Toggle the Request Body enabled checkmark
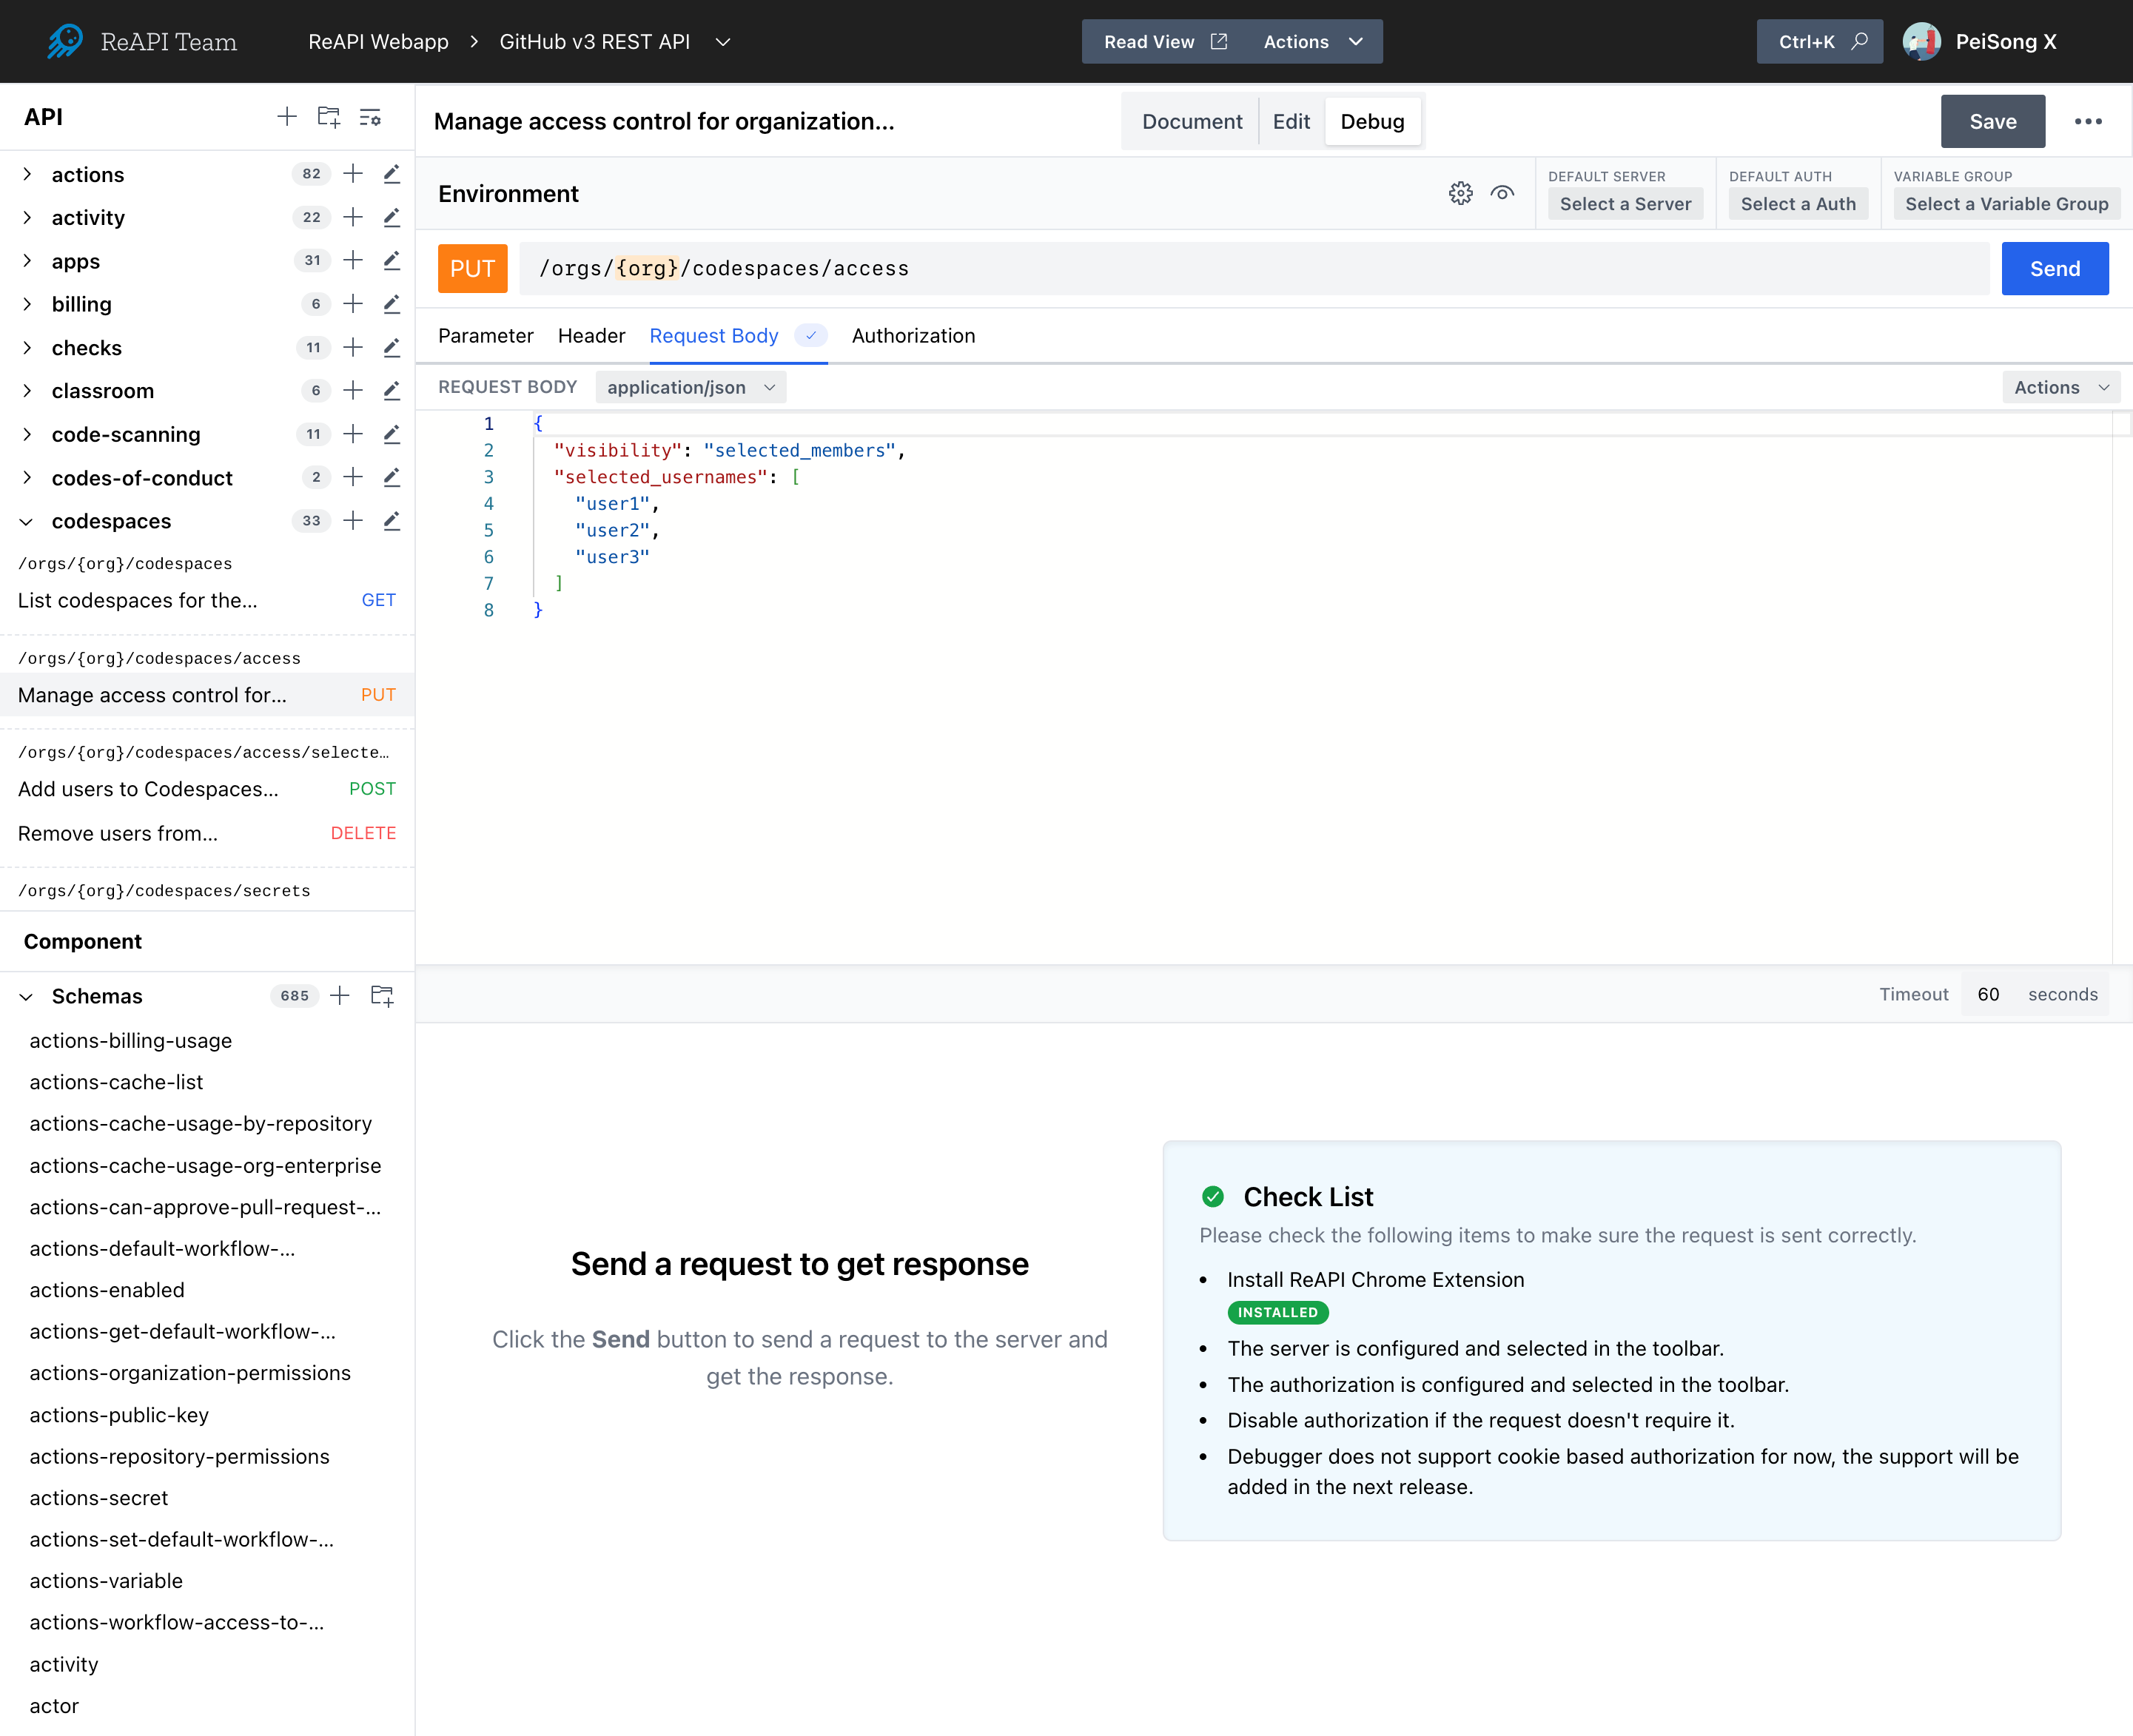 coord(811,336)
